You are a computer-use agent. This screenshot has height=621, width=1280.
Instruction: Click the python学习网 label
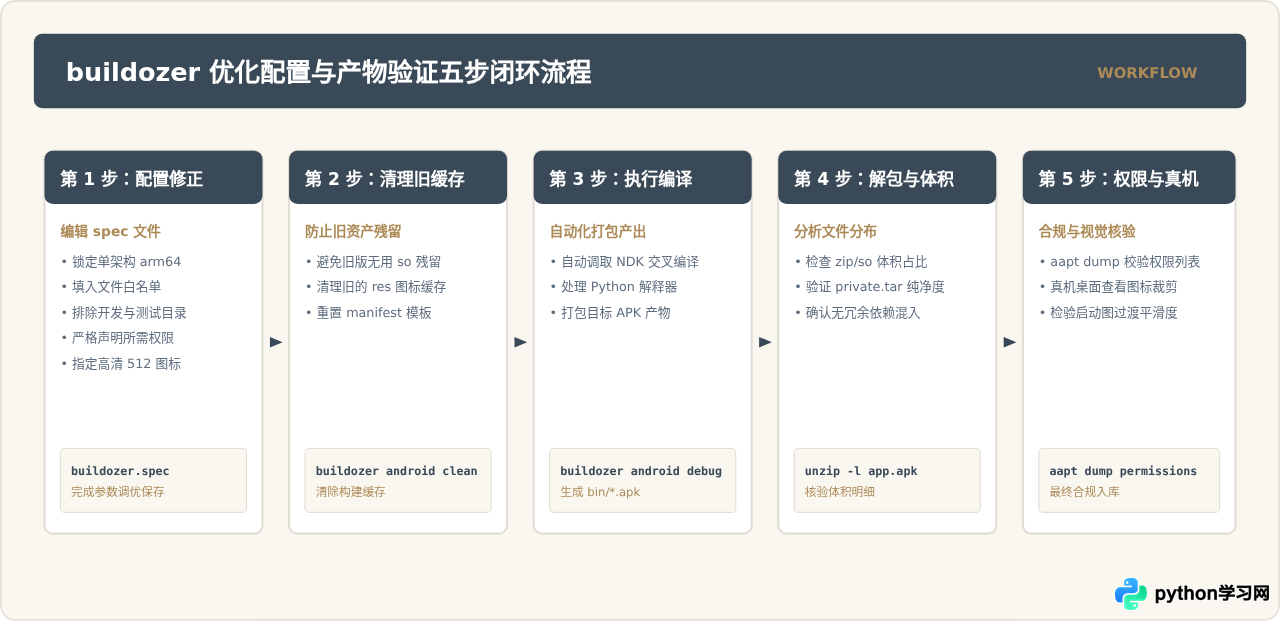(1212, 593)
